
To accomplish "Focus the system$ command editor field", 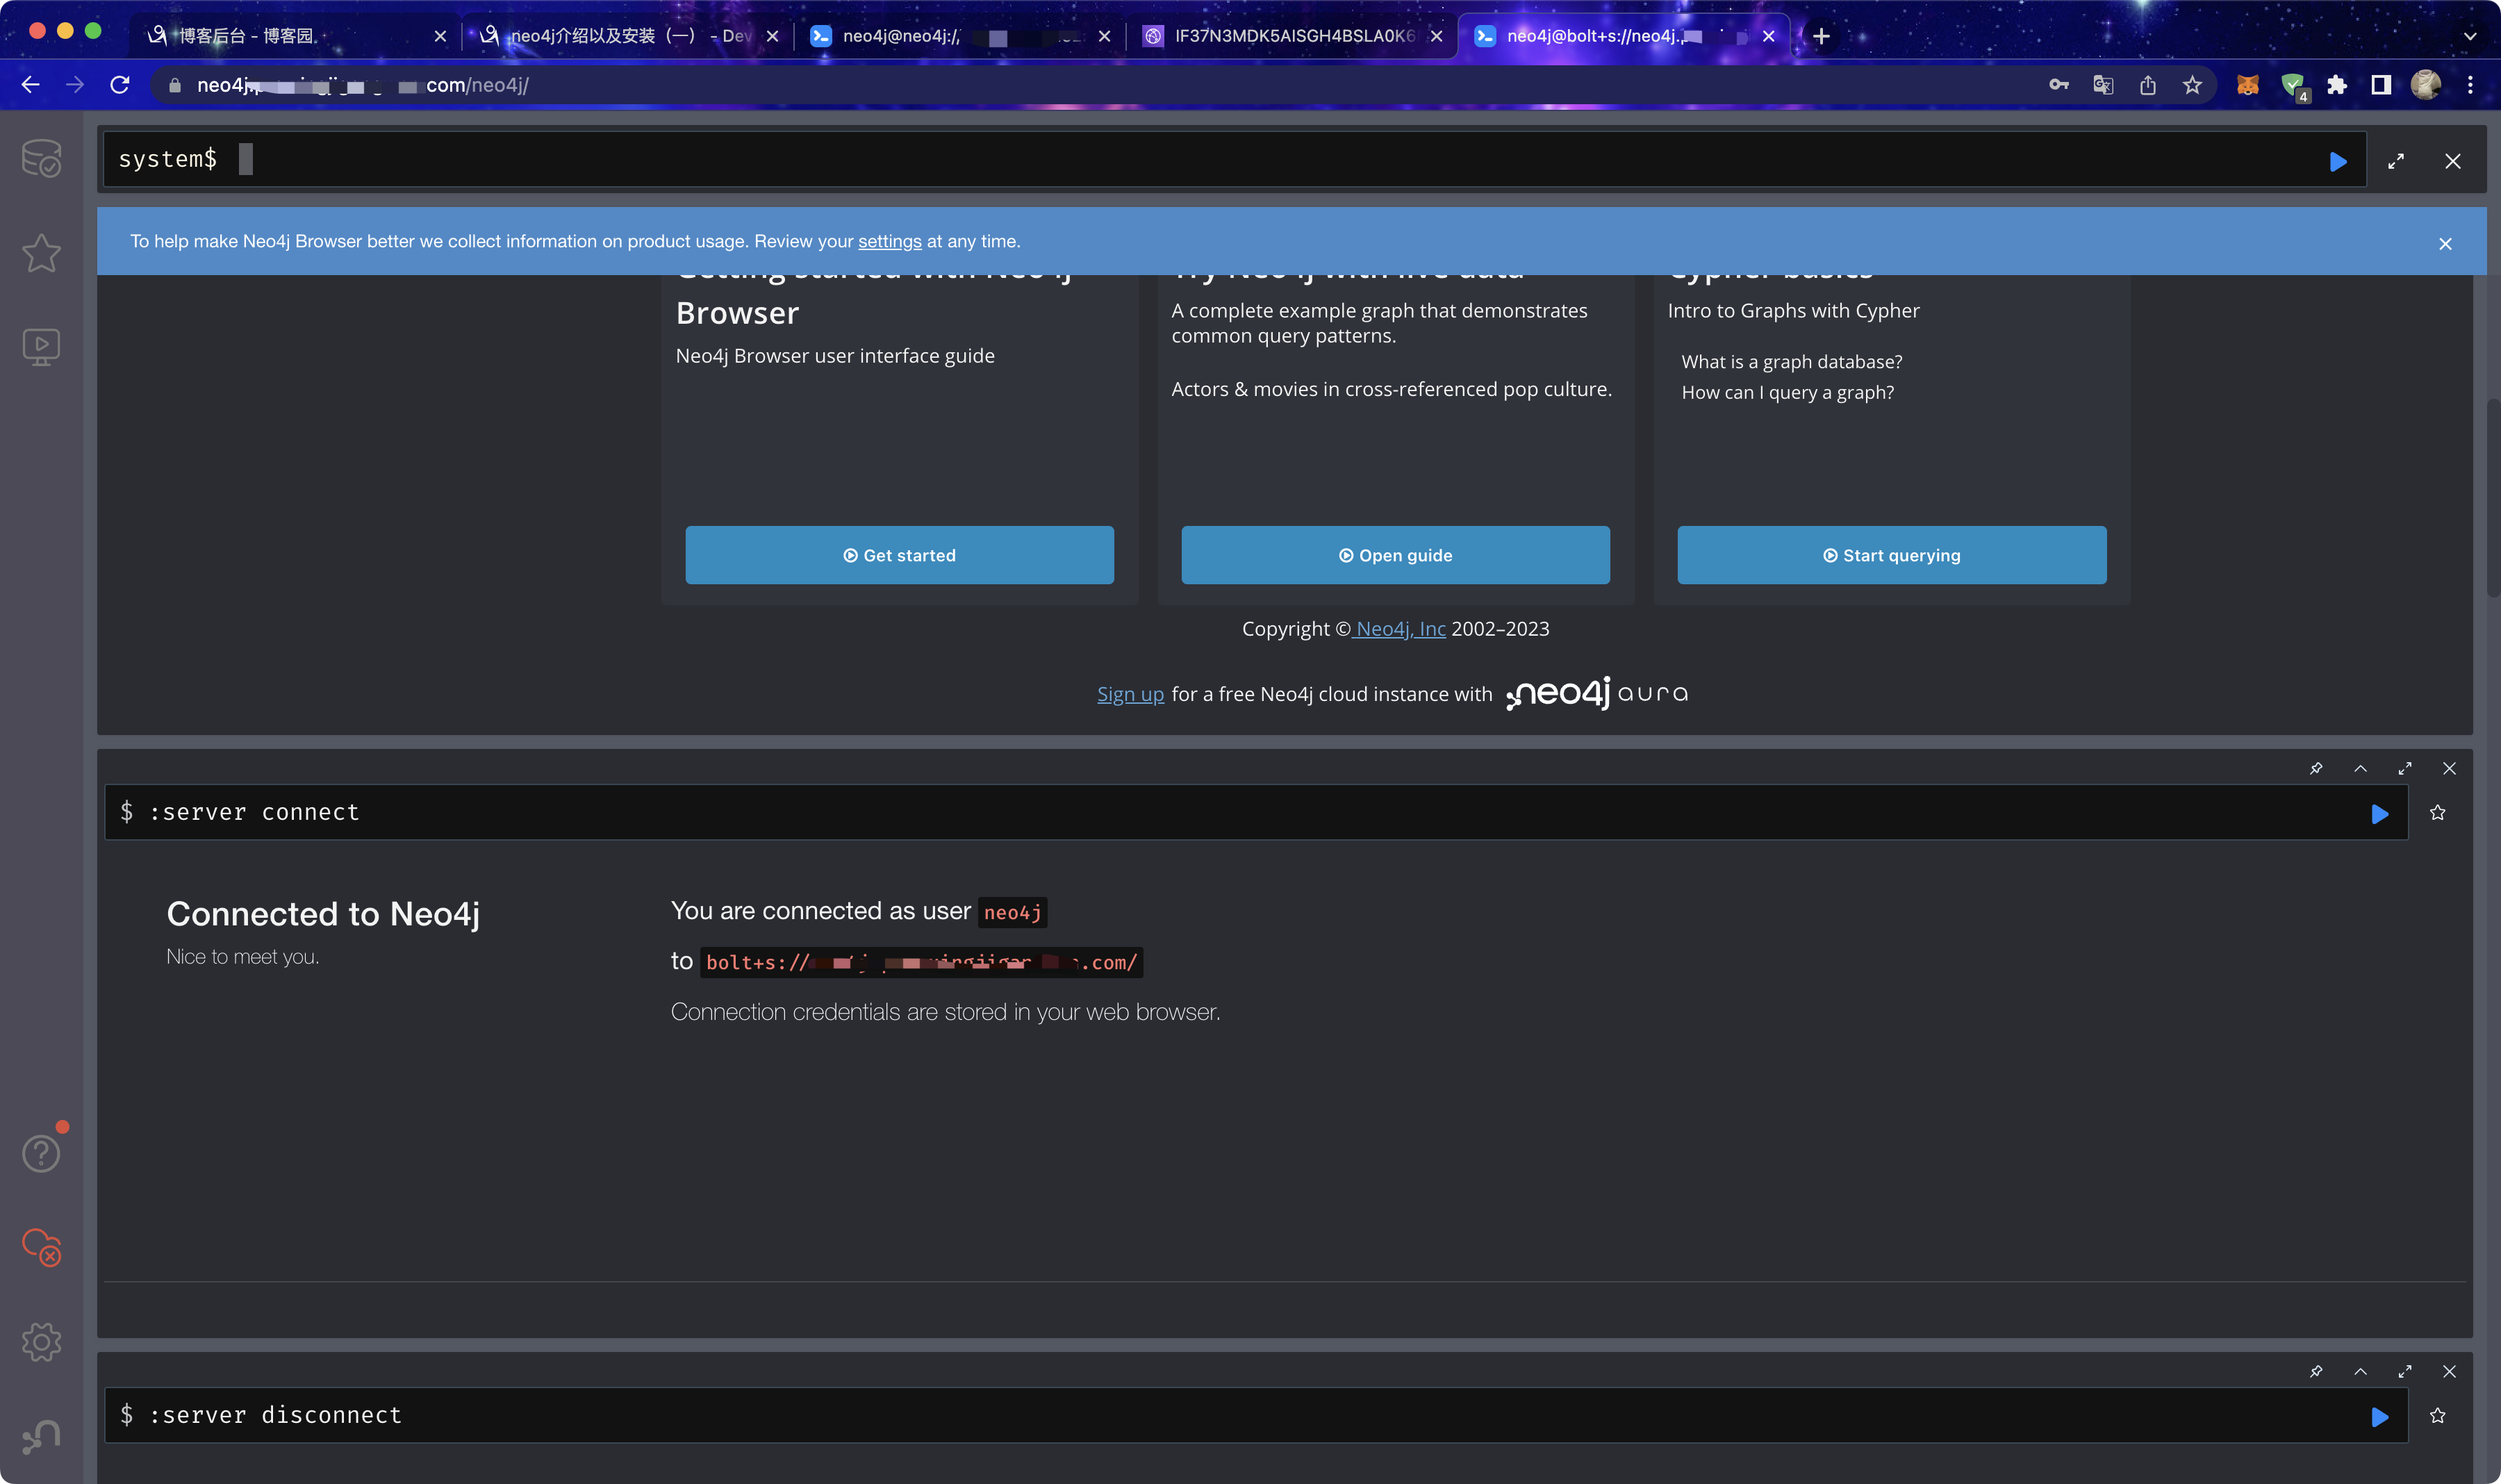I will (x=1200, y=160).
